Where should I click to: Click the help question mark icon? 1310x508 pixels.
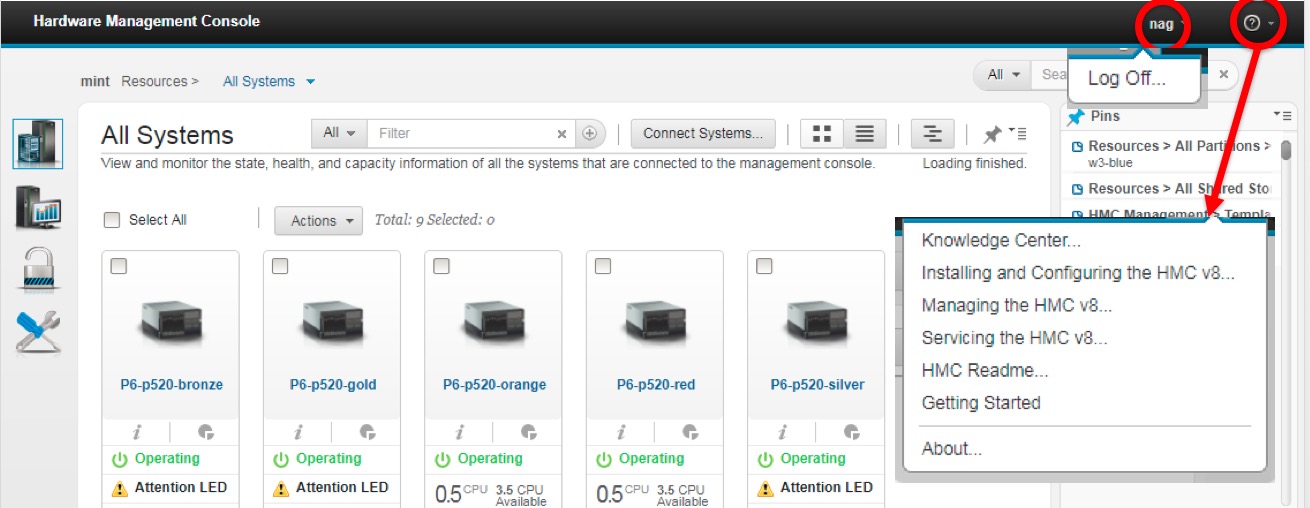(1251, 23)
